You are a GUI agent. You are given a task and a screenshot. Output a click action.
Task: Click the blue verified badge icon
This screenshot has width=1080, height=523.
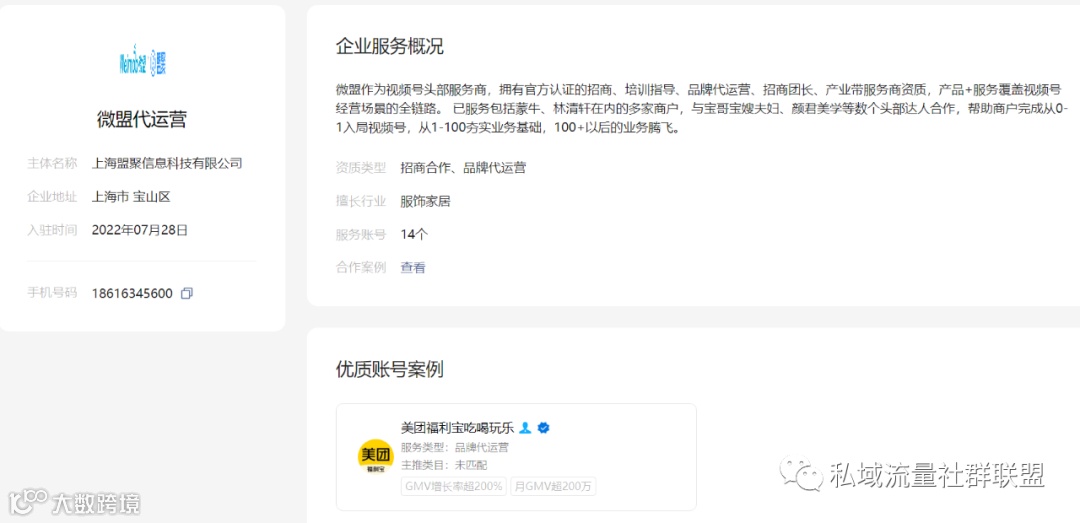[x=543, y=428]
